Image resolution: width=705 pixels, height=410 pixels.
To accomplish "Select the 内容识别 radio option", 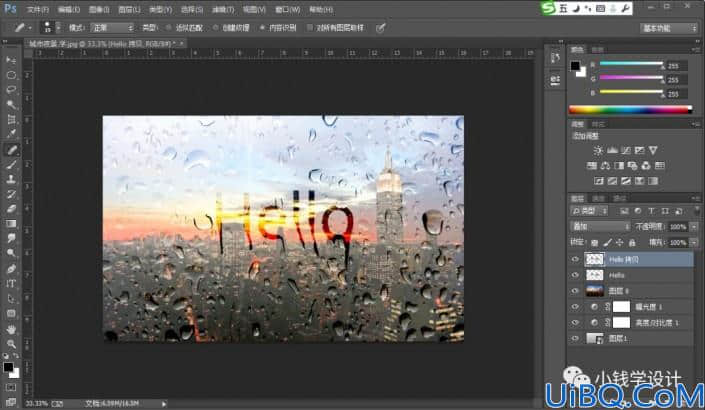I will click(x=262, y=28).
